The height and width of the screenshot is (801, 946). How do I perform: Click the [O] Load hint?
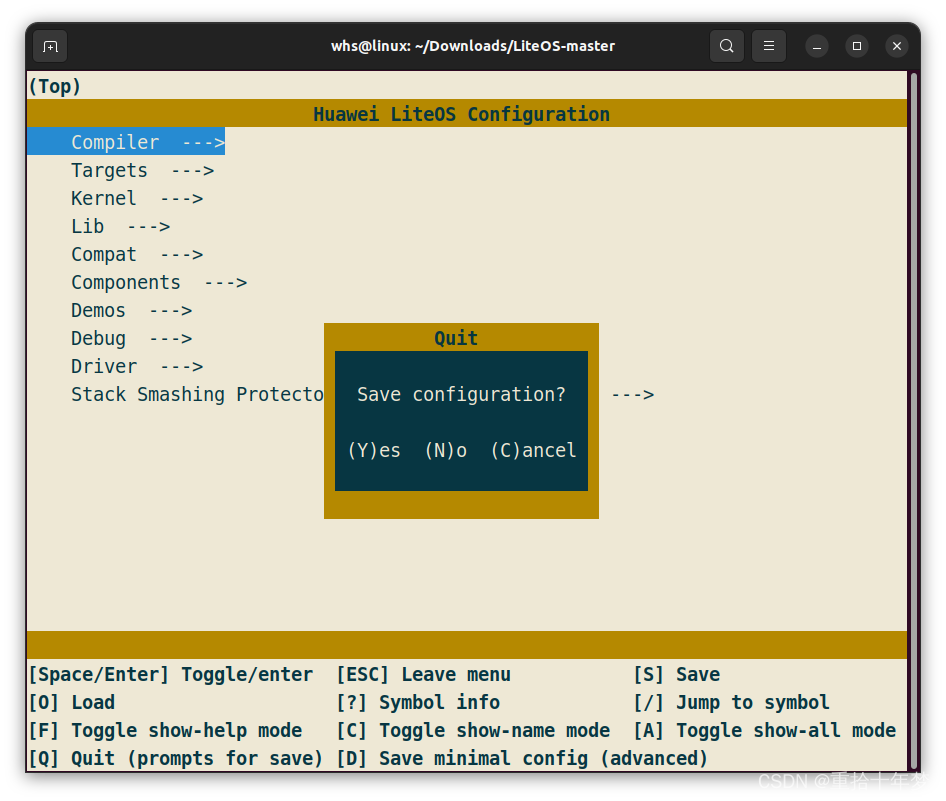click(x=72, y=703)
